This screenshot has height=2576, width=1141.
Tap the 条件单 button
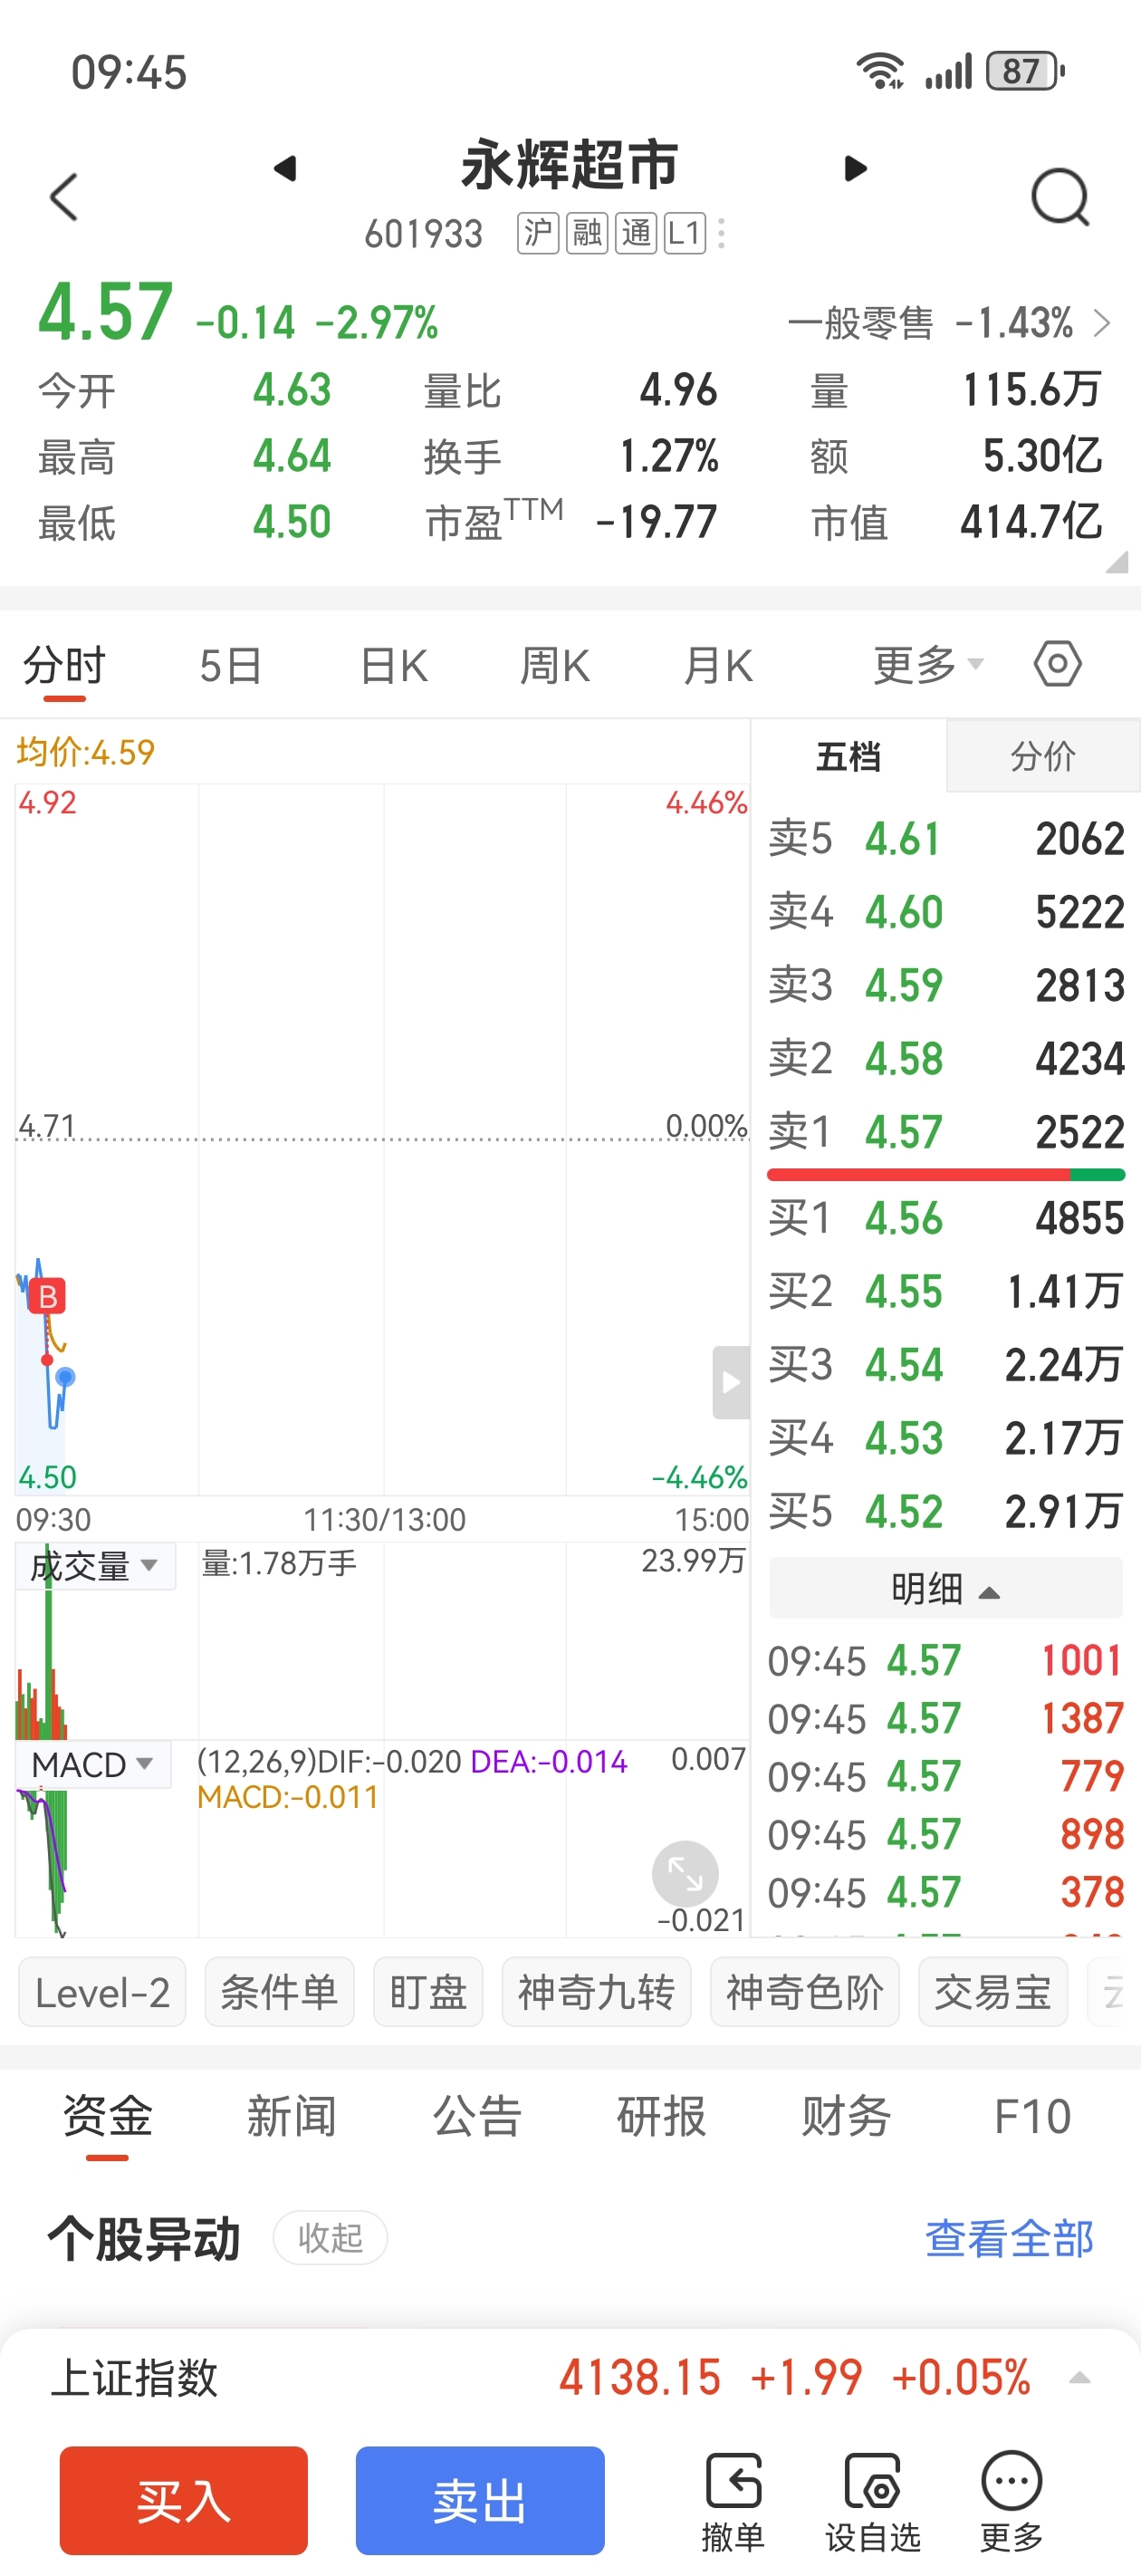click(x=280, y=1992)
